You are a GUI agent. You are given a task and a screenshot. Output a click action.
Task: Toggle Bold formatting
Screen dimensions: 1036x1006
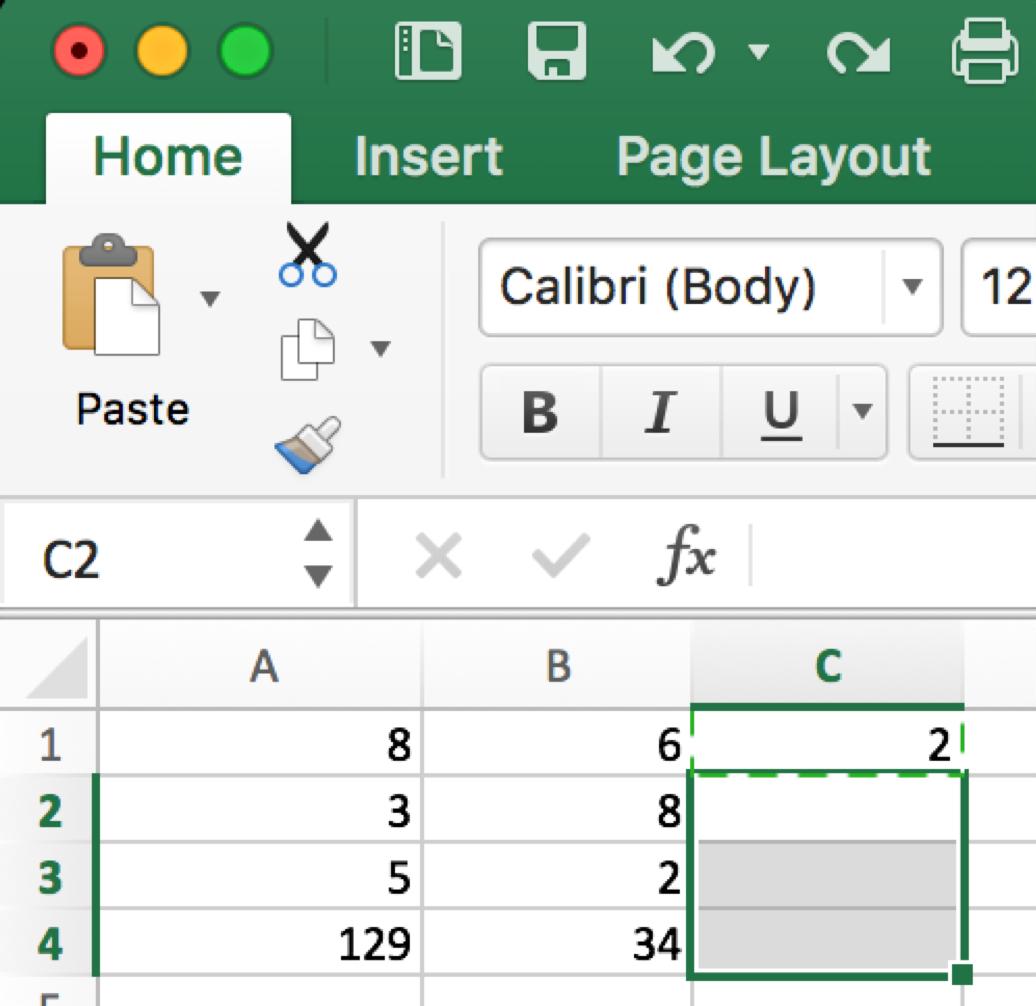coord(540,411)
